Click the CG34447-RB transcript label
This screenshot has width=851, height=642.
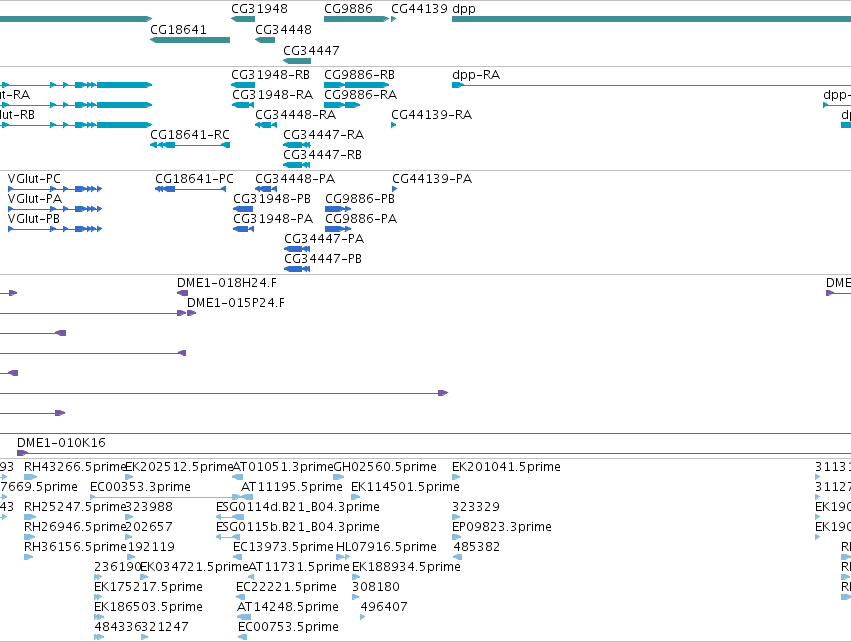322,155
